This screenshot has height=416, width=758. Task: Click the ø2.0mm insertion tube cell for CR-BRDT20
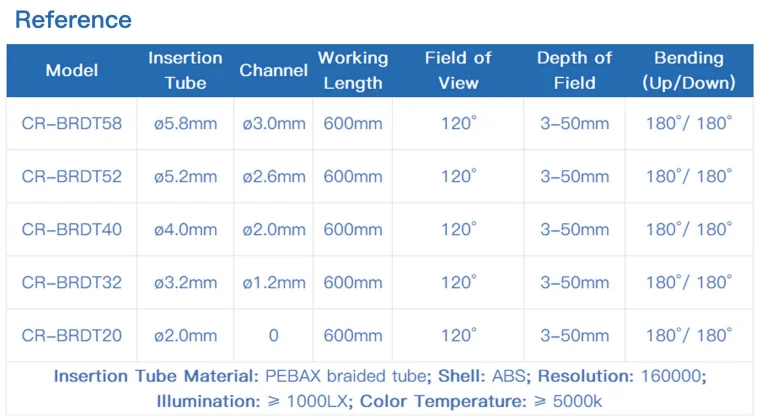coord(186,336)
